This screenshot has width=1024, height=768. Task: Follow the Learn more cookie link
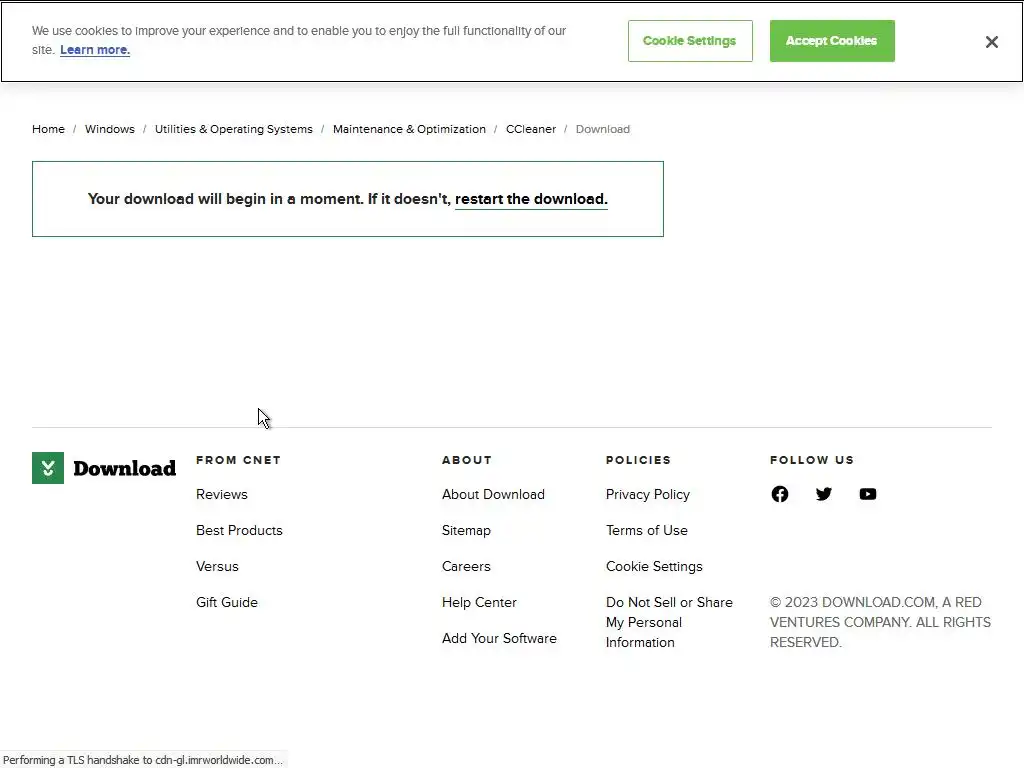pyautogui.click(x=95, y=50)
